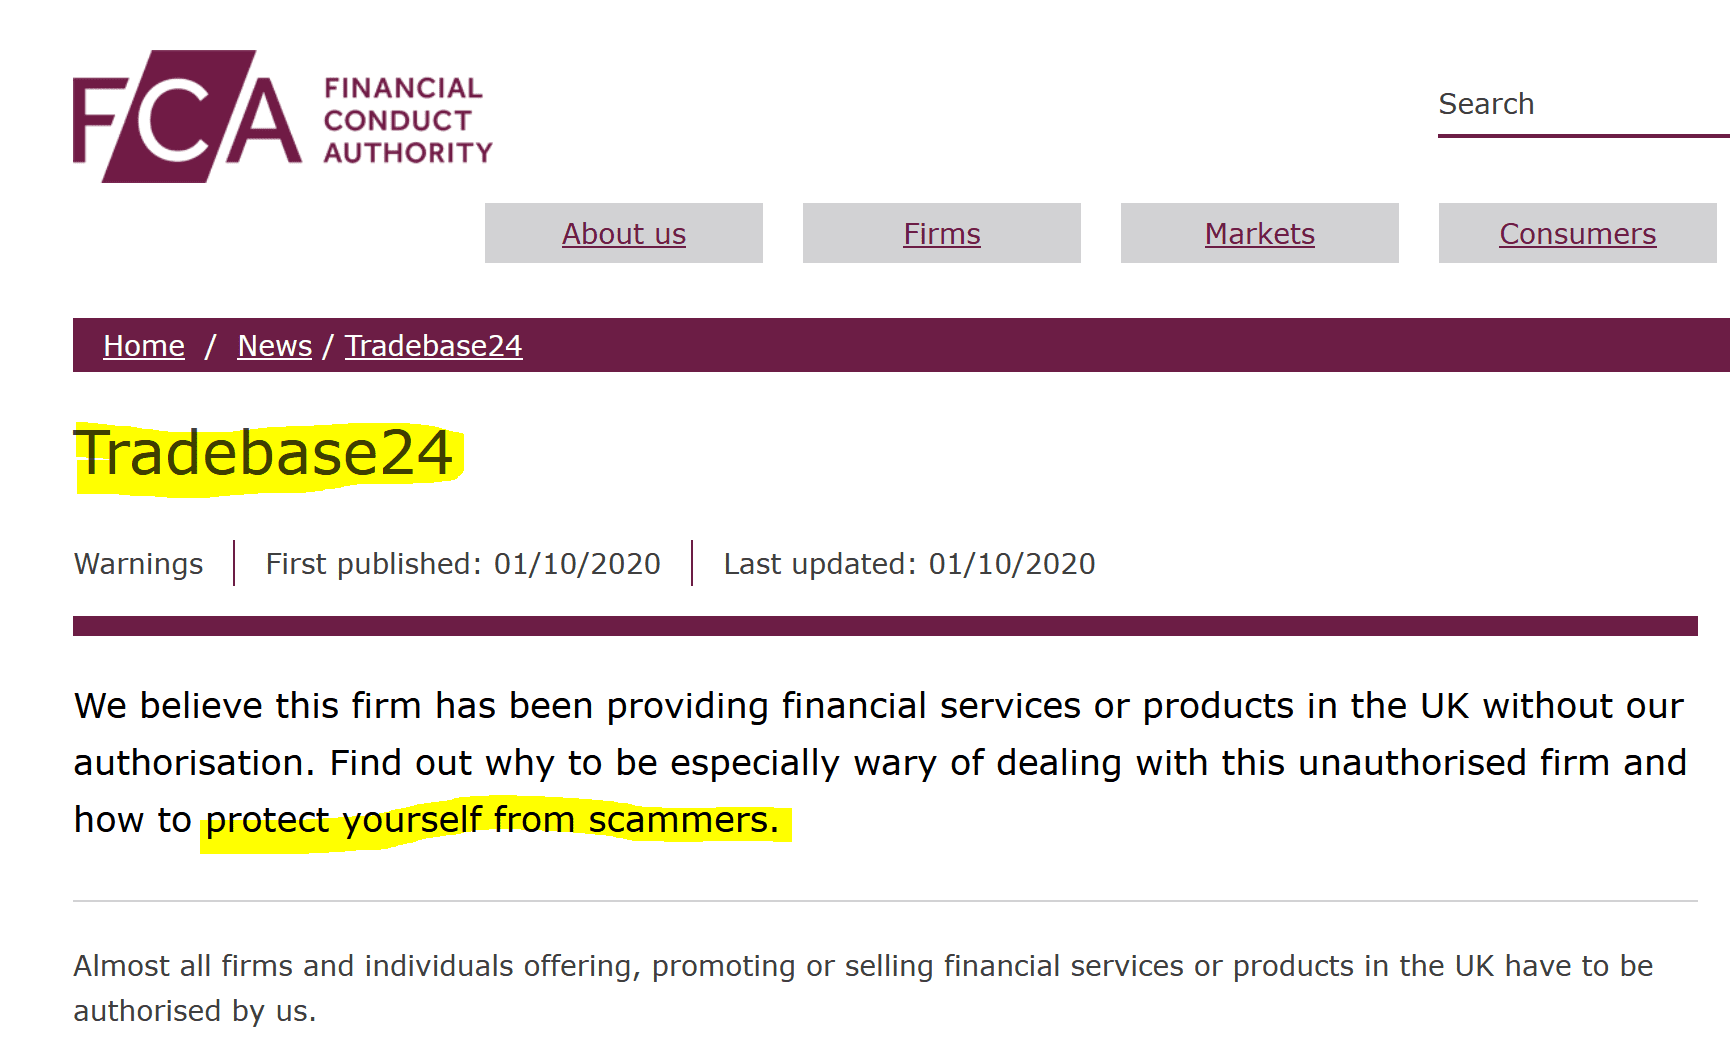This screenshot has width=1730, height=1038.
Task: Select the Tradebase24 breadcrumb link
Action: (x=433, y=345)
